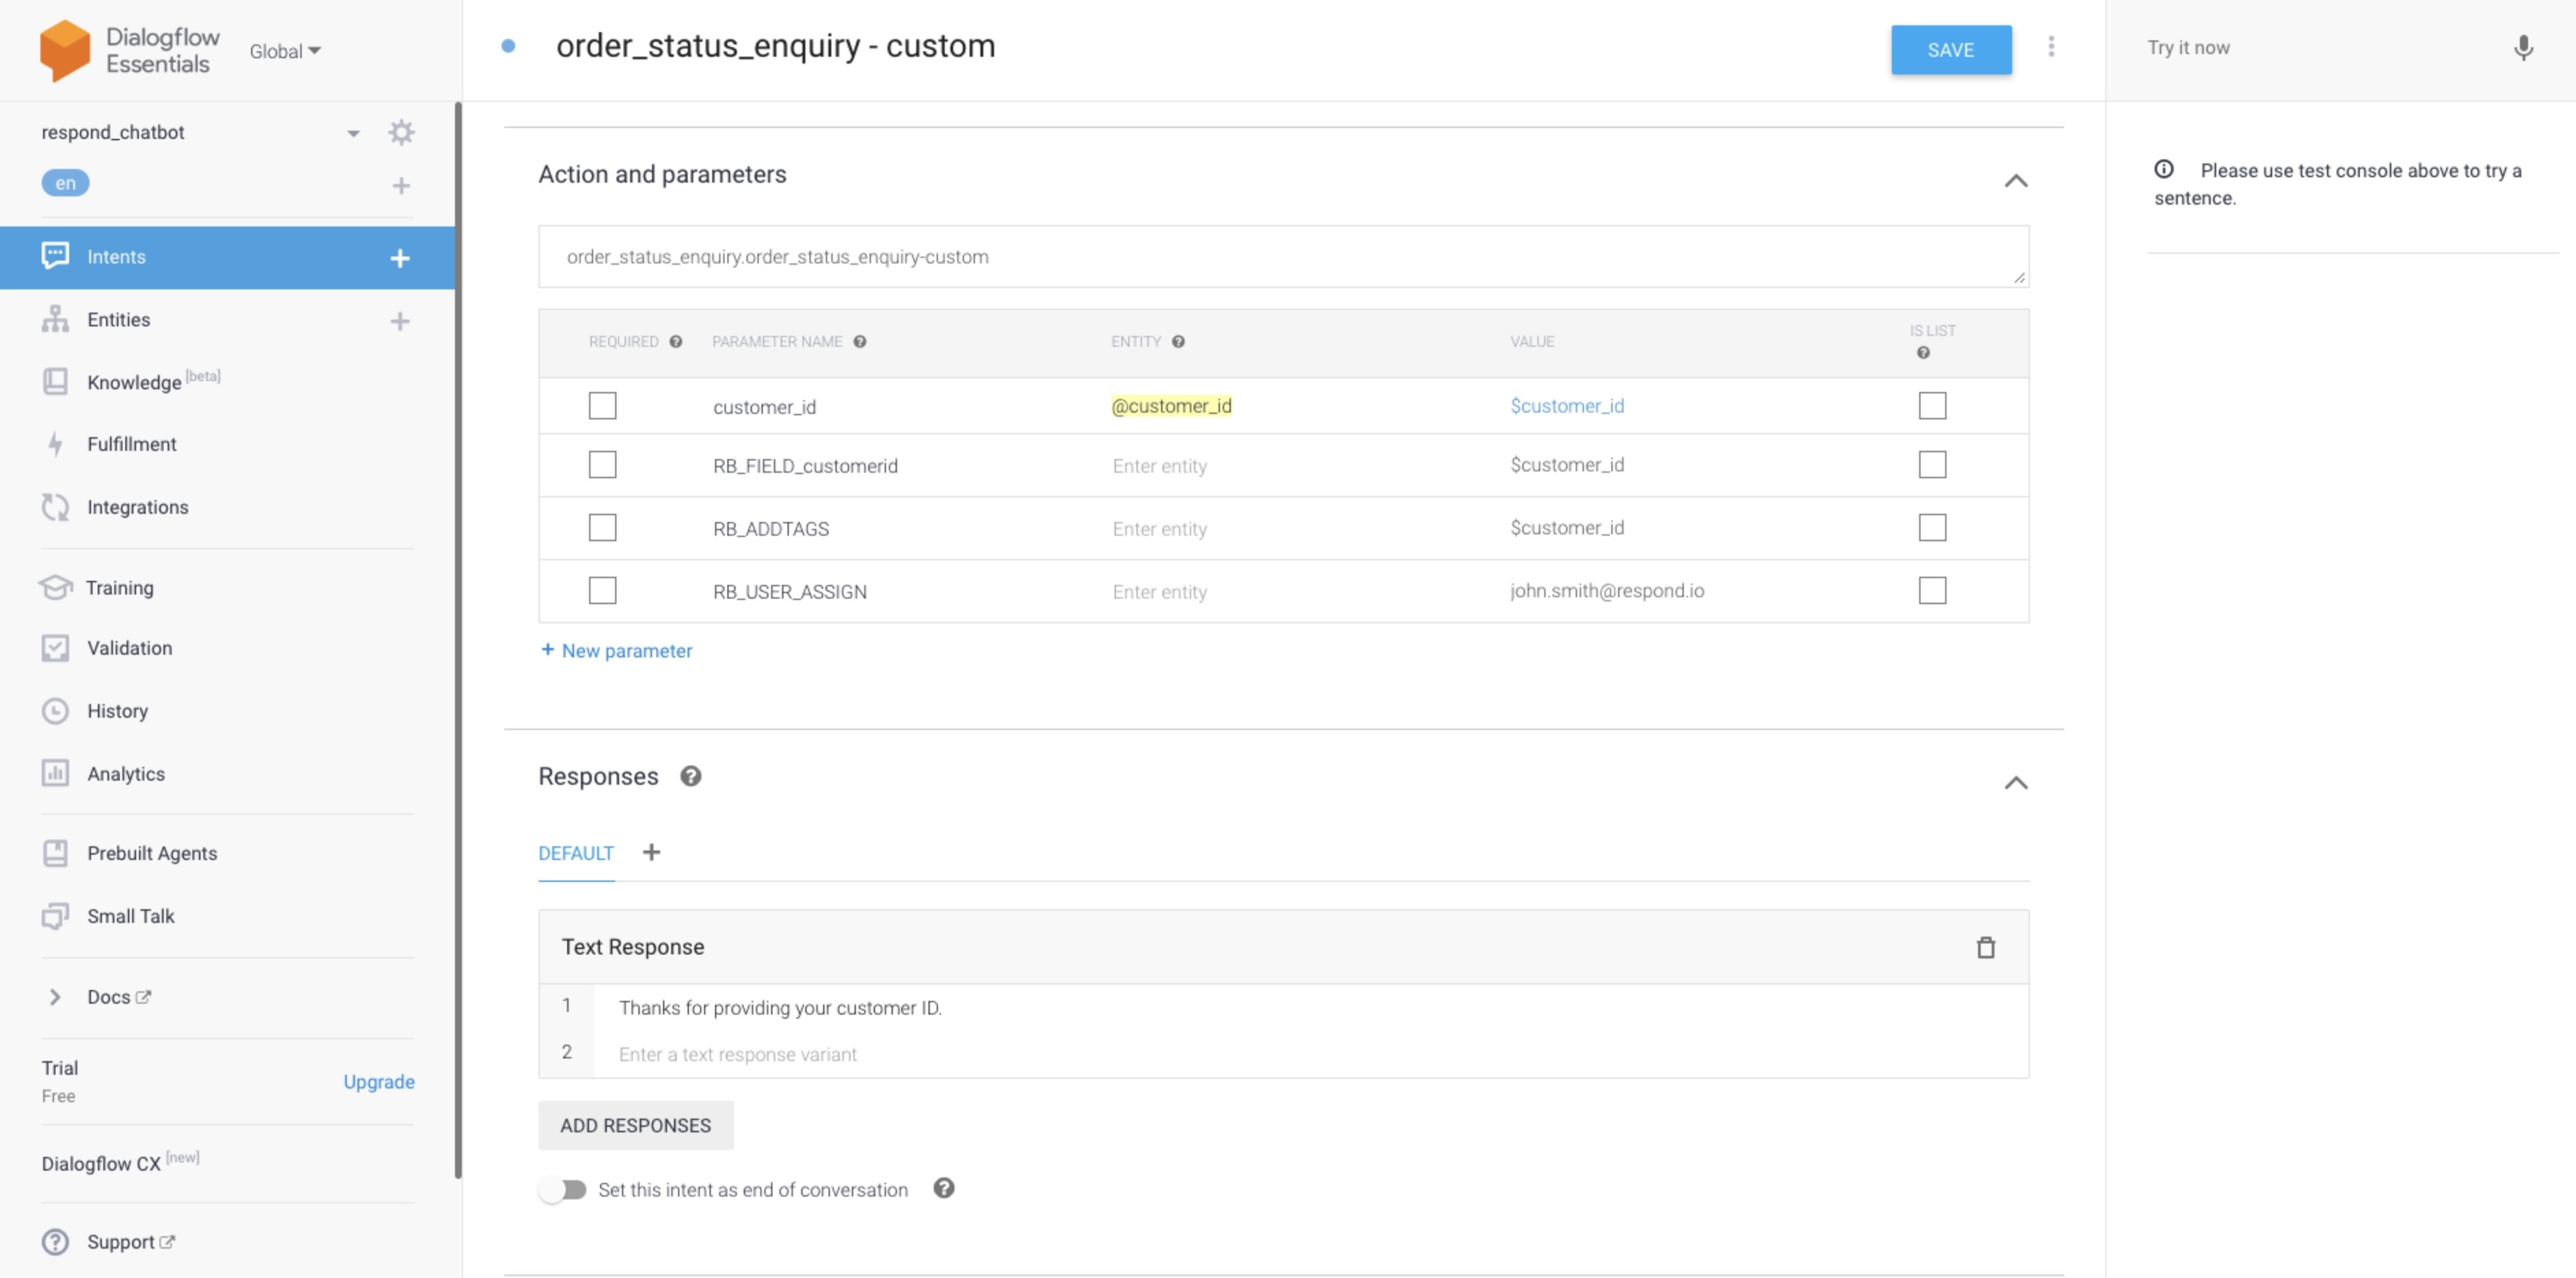2576x1278 pixels.
Task: Click the plus icon to create intent
Action: 400,258
